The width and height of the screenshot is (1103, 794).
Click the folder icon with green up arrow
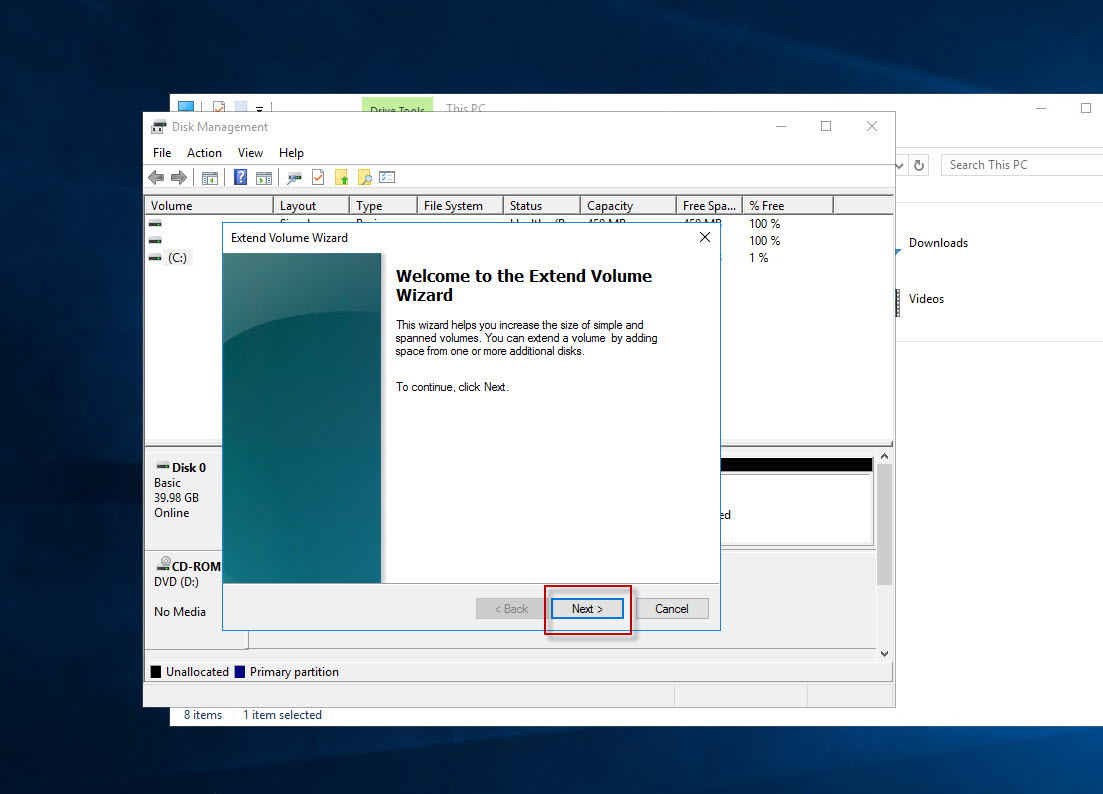[342, 178]
